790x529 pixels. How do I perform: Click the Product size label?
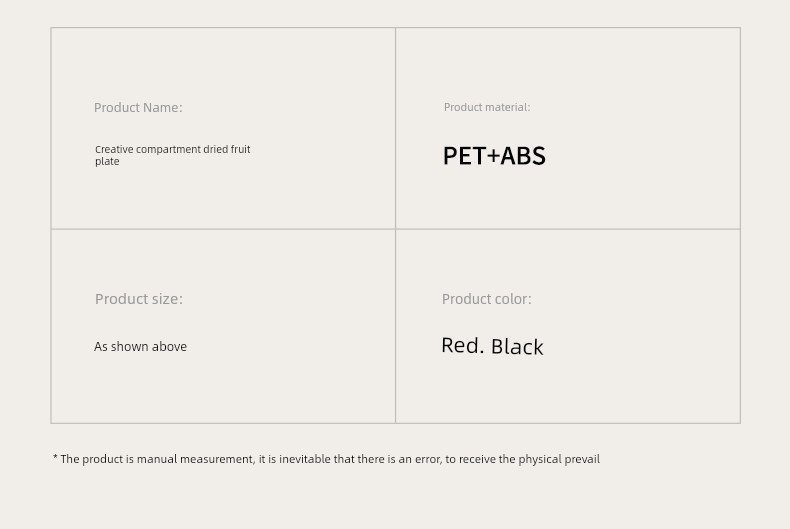click(x=139, y=299)
